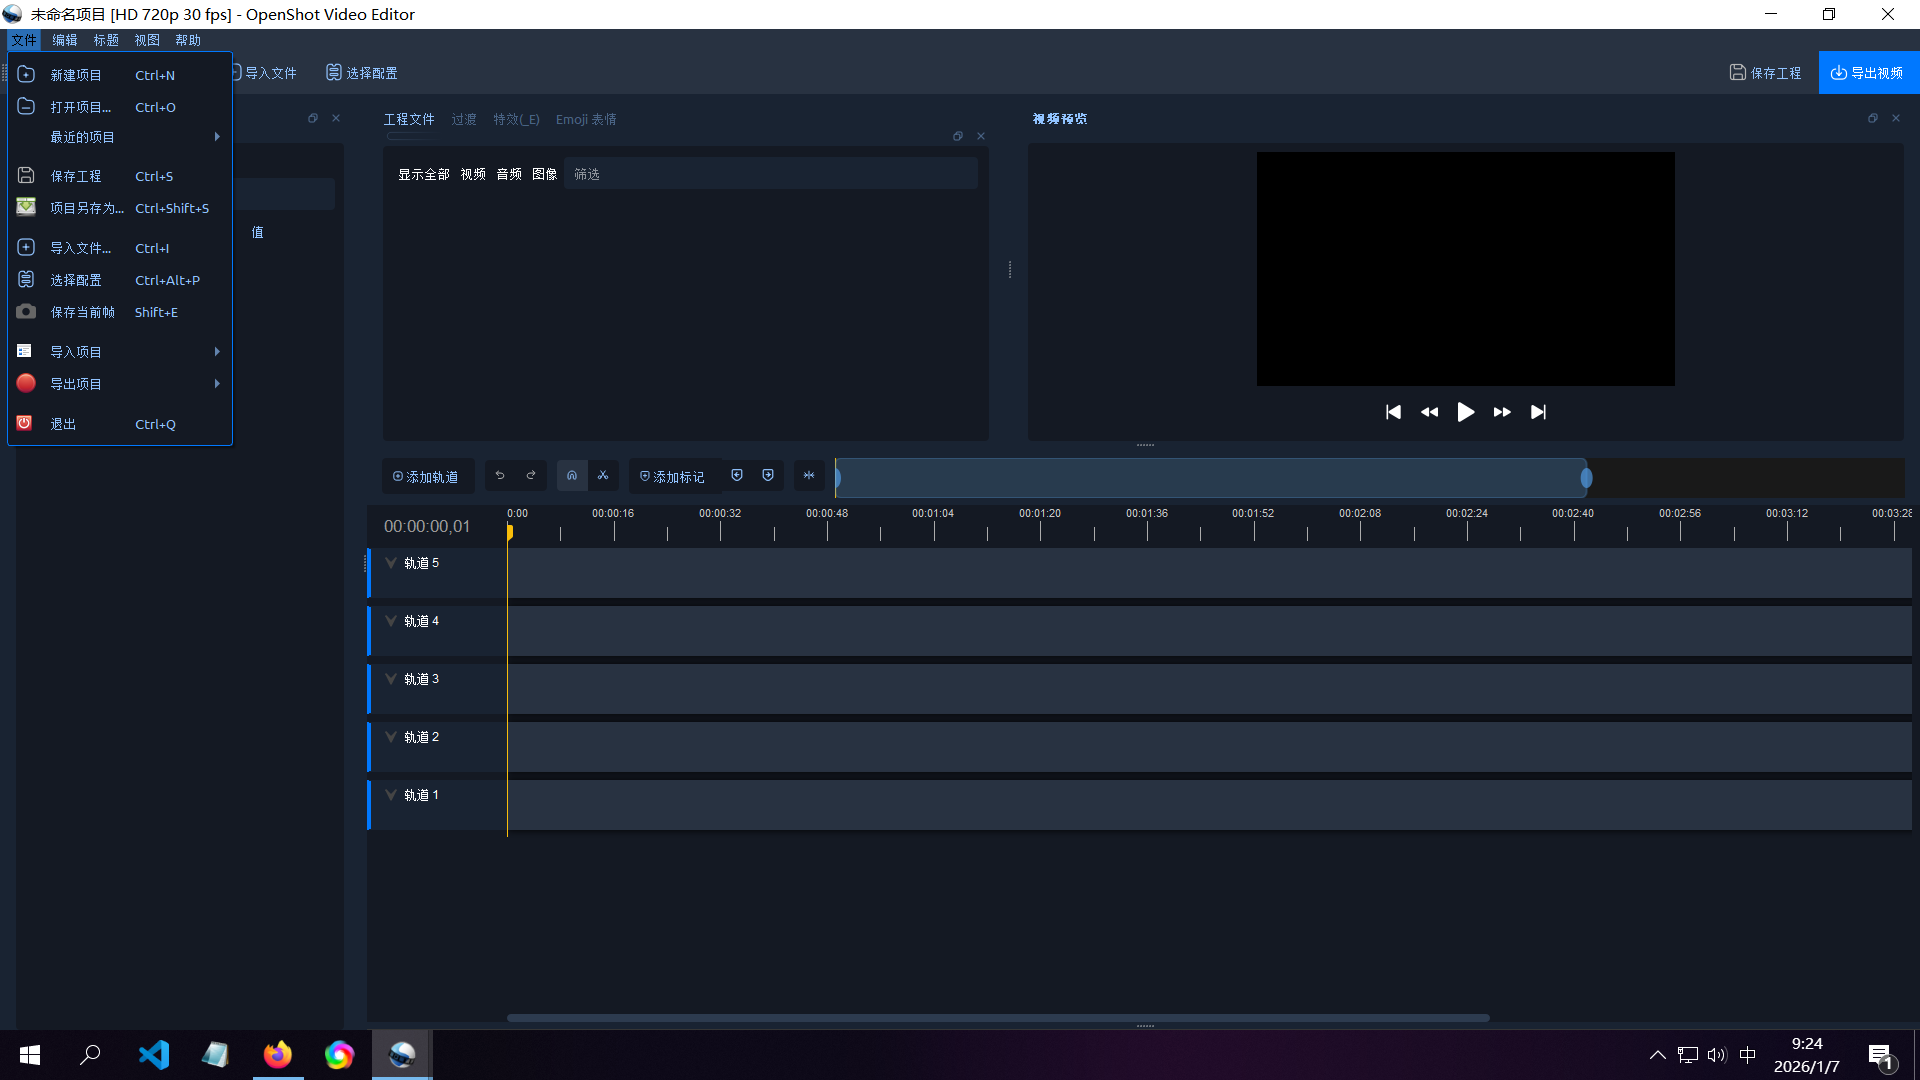Click the 保存工程 save project icon

point(1738,72)
